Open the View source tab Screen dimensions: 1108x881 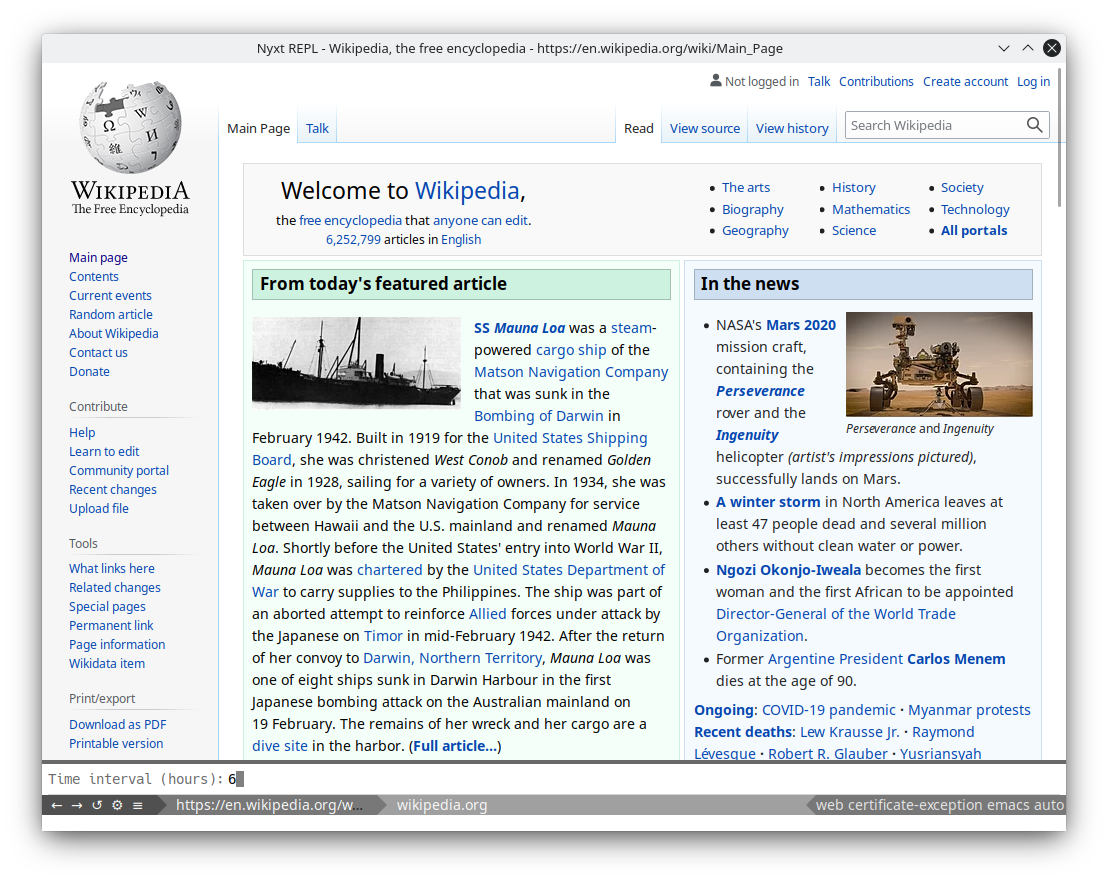tap(705, 129)
